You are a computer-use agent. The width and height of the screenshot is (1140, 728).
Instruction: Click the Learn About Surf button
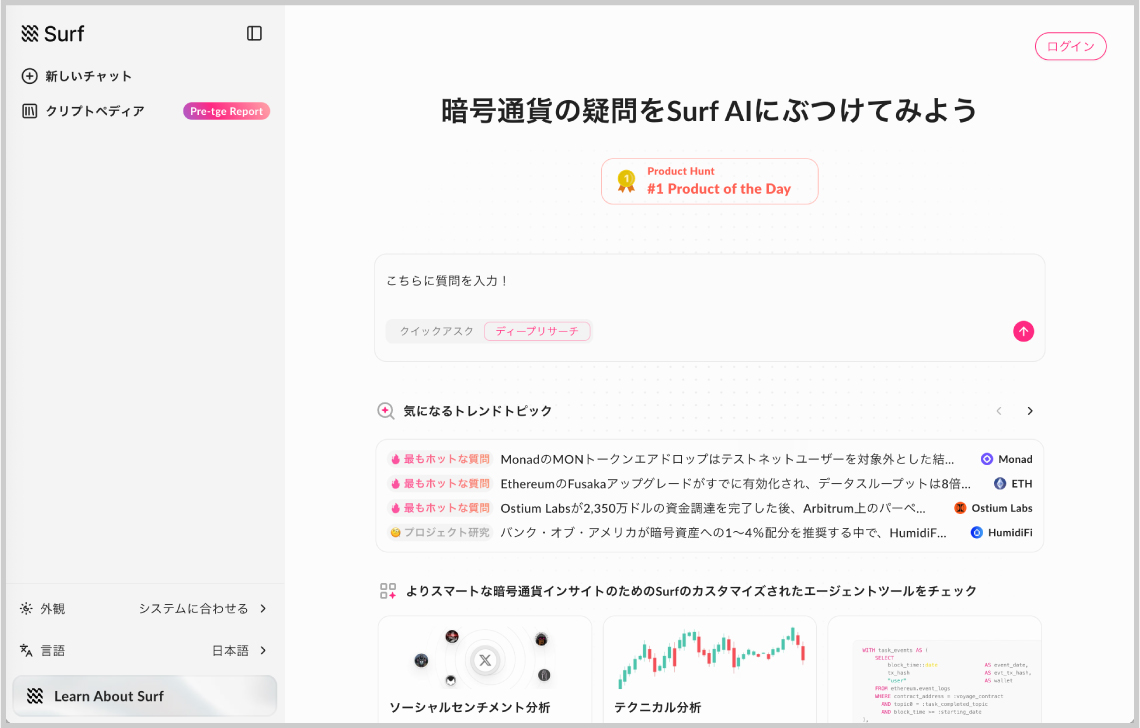point(145,696)
